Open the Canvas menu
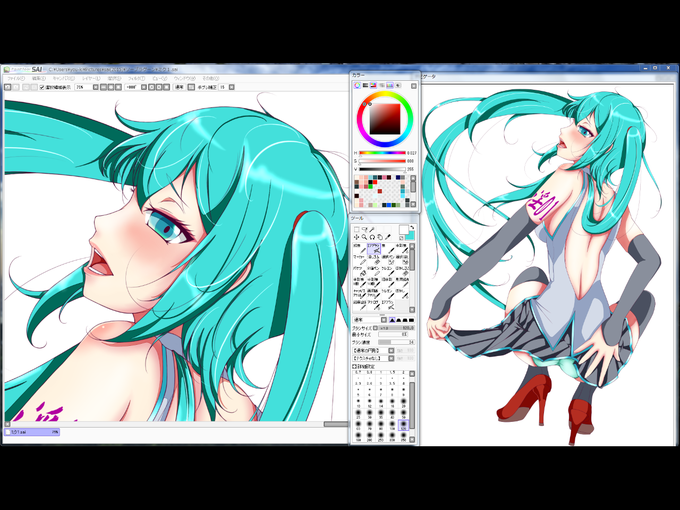This screenshot has width=680, height=510. tap(63, 78)
